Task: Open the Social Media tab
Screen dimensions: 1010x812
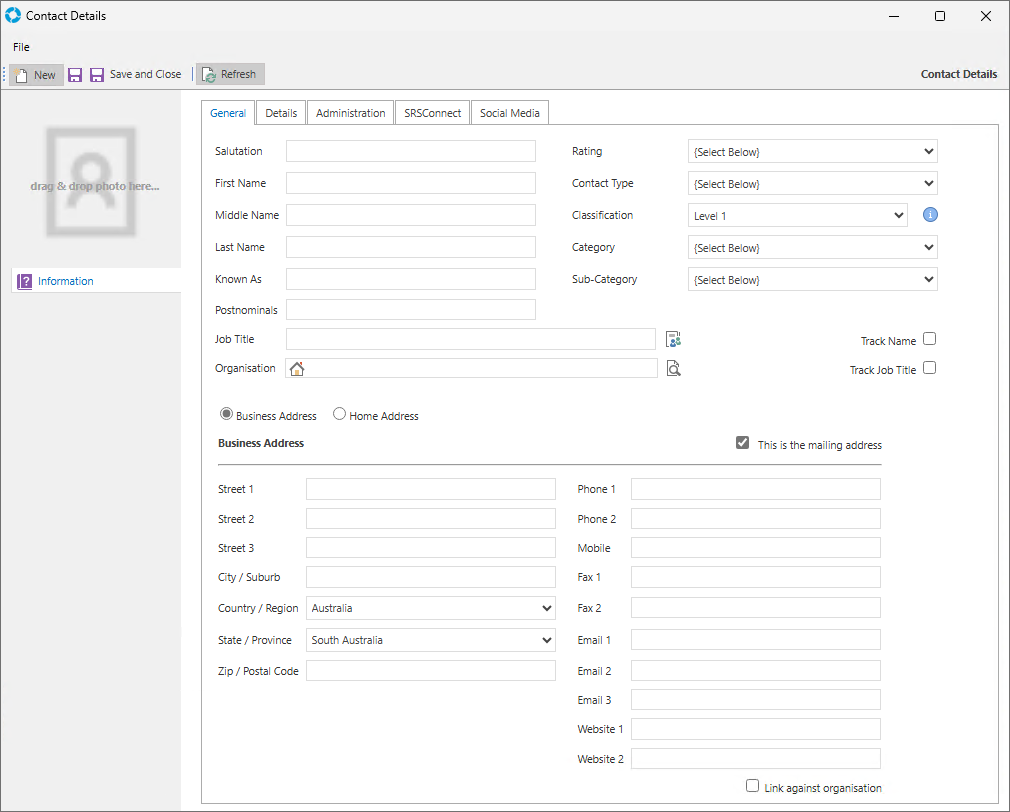Action: pos(509,113)
